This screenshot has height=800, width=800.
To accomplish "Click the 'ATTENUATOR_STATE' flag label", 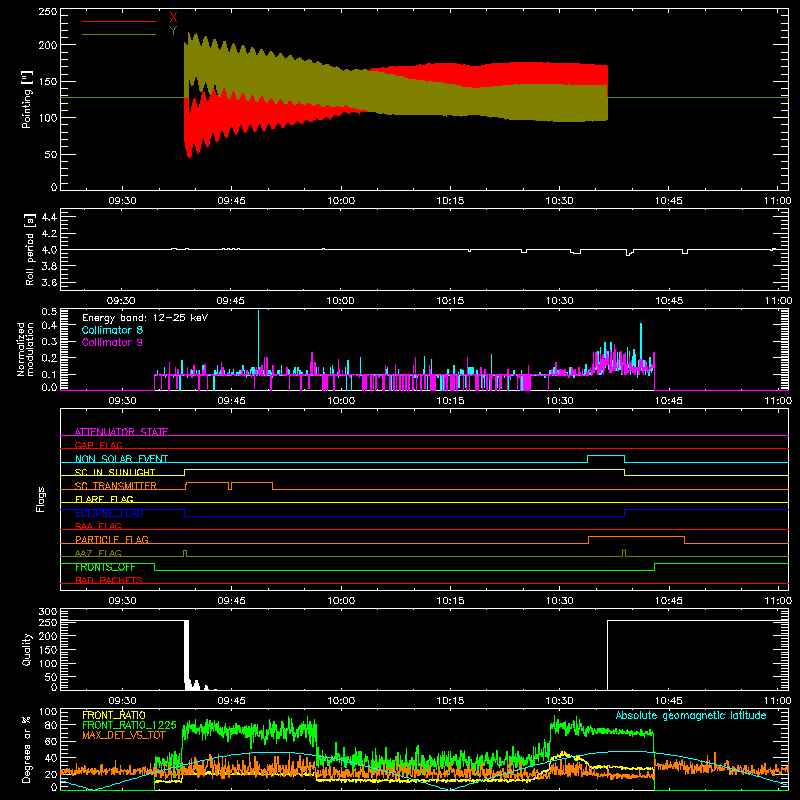I will [121, 432].
